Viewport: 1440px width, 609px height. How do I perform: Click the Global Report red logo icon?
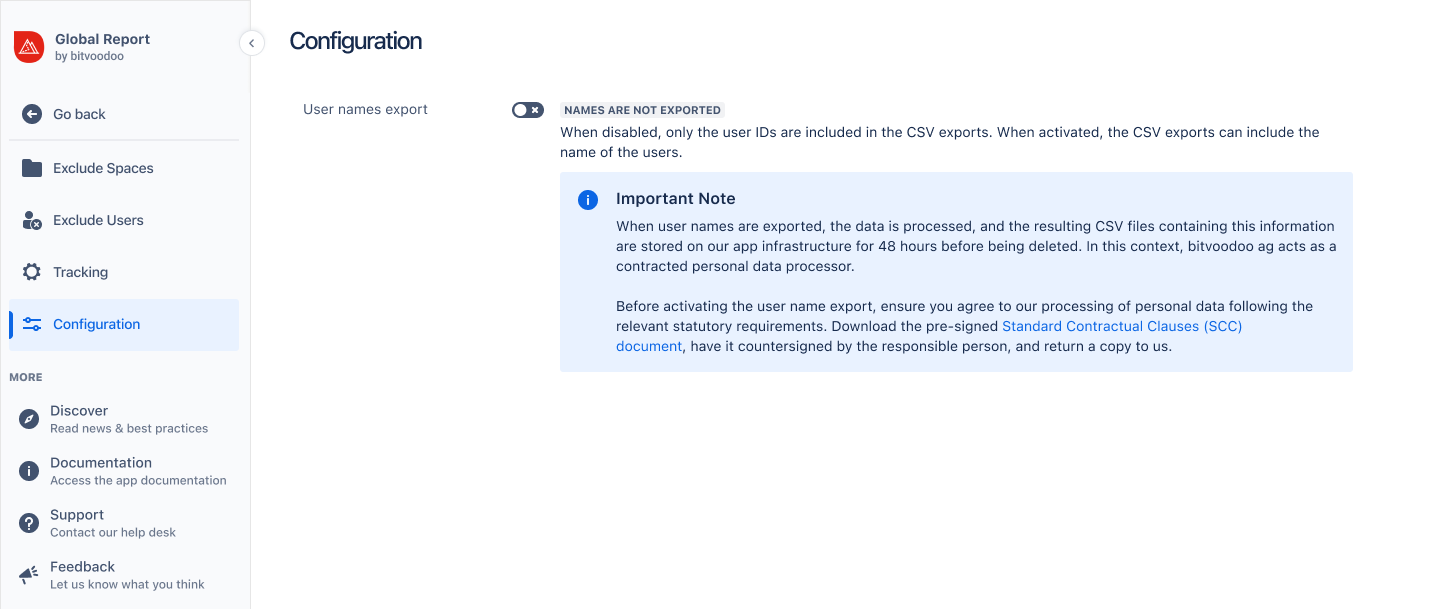[x=29, y=47]
